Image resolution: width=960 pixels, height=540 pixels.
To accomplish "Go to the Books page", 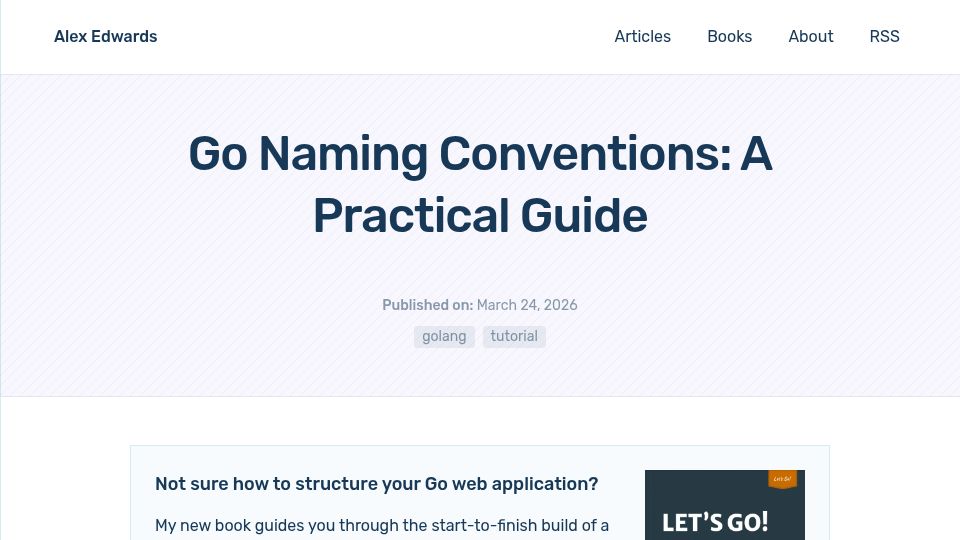I will pos(729,37).
